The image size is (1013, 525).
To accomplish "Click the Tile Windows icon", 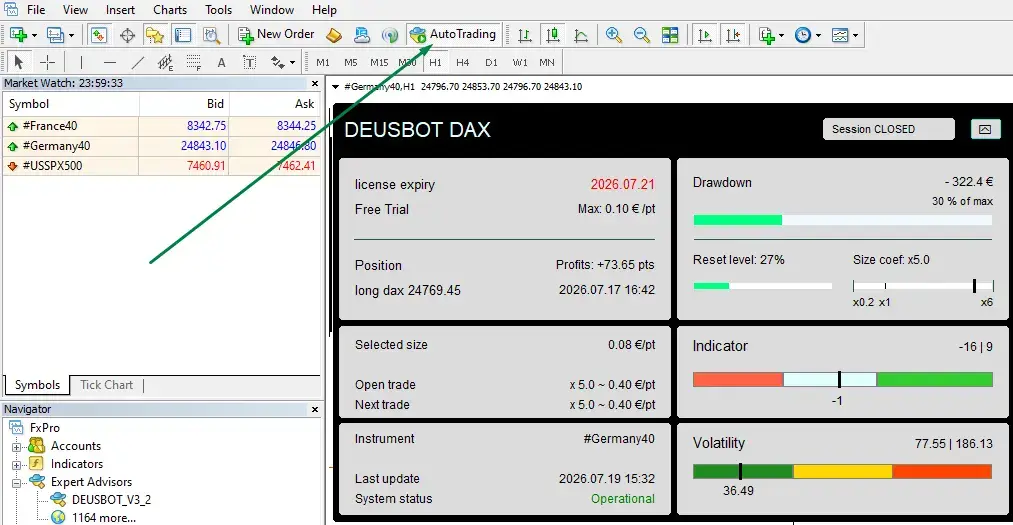I will tap(670, 35).
